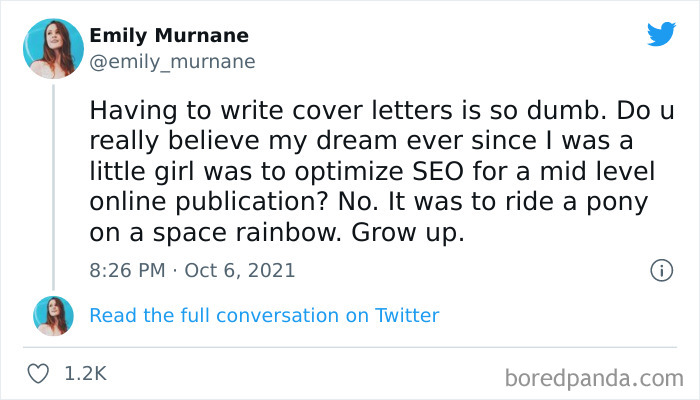This screenshot has width=700, height=400.
Task: Open the Emily Murnane display name
Action: tap(169, 36)
